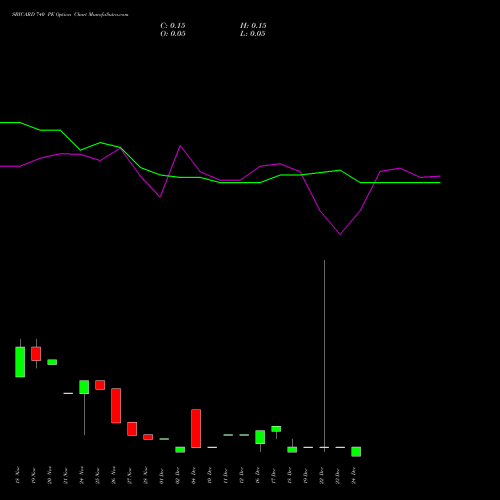Click the 19 Nov date label

(34, 475)
